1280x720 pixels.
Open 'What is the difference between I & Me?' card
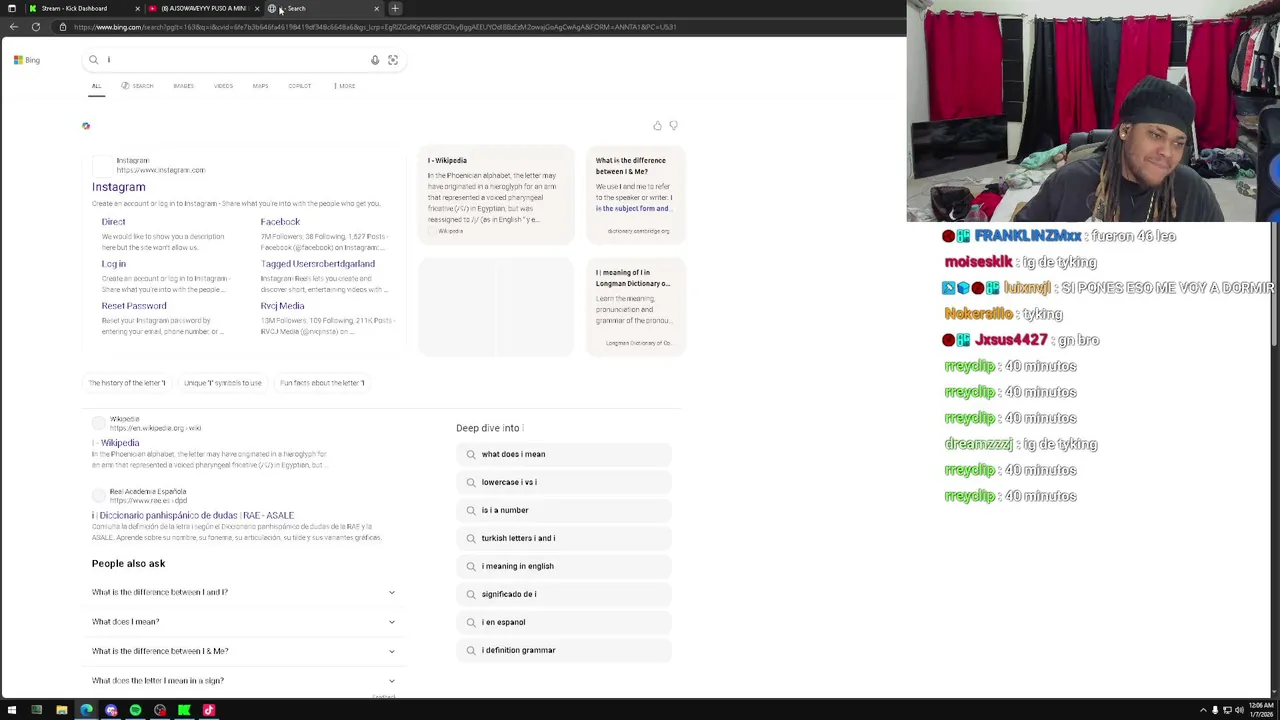[x=635, y=195]
